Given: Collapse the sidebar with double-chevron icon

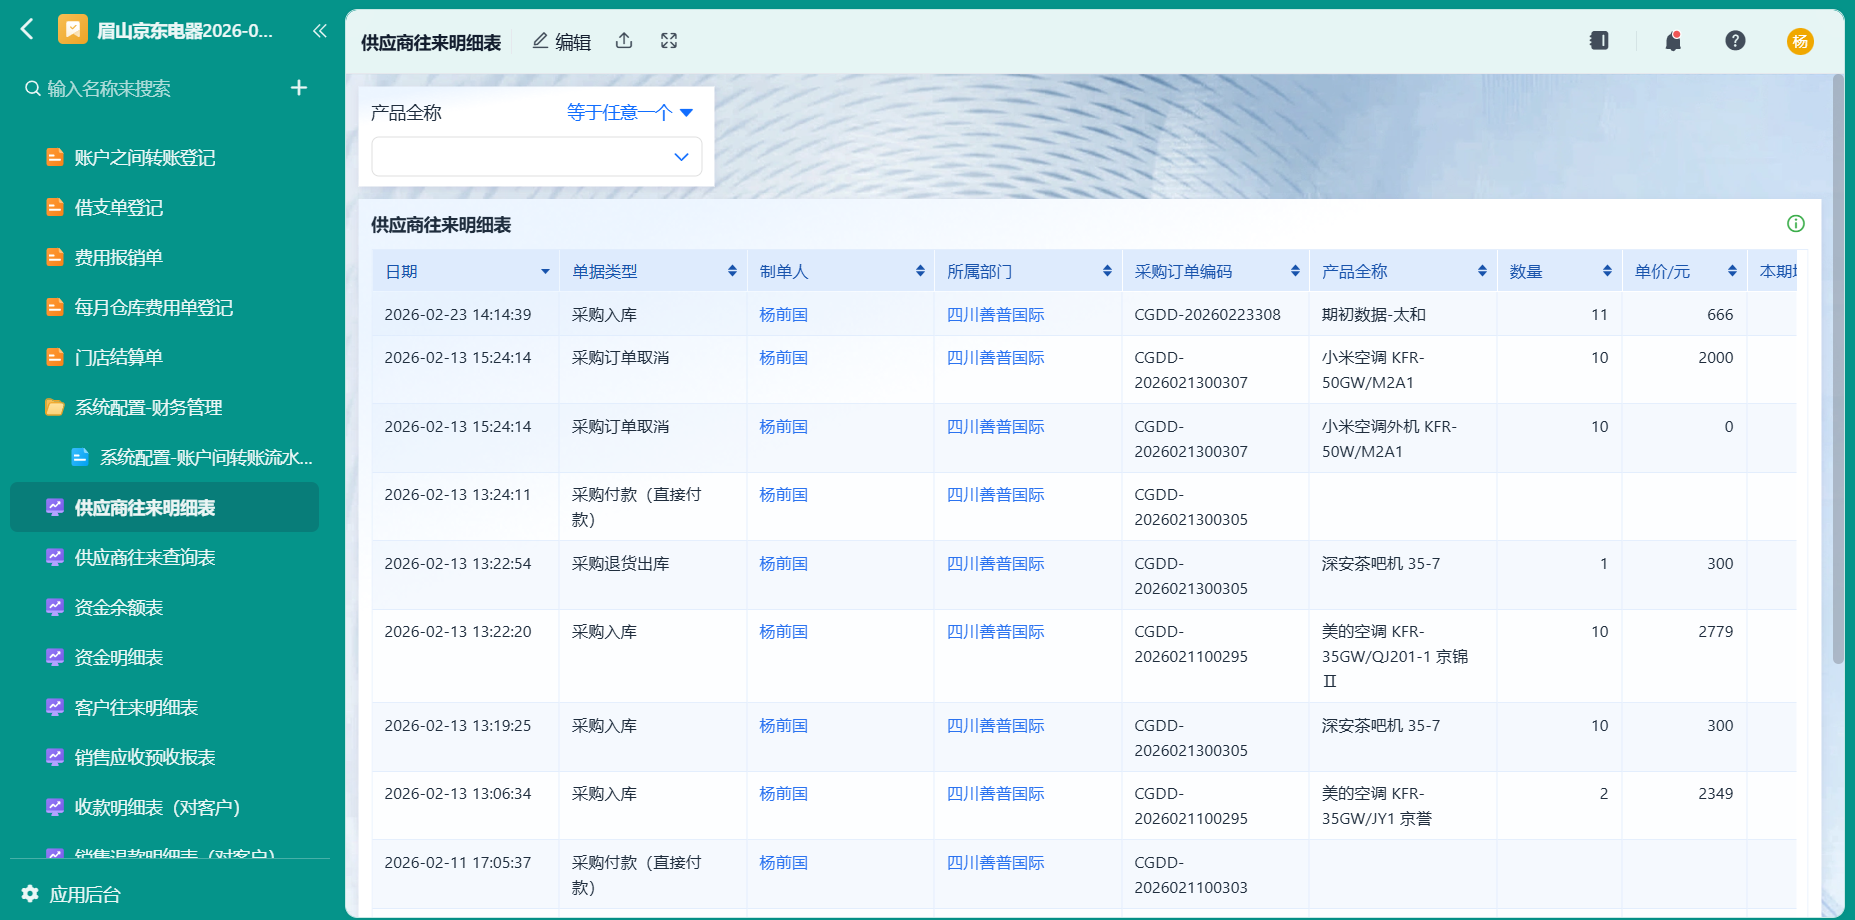Looking at the screenshot, I should [319, 30].
